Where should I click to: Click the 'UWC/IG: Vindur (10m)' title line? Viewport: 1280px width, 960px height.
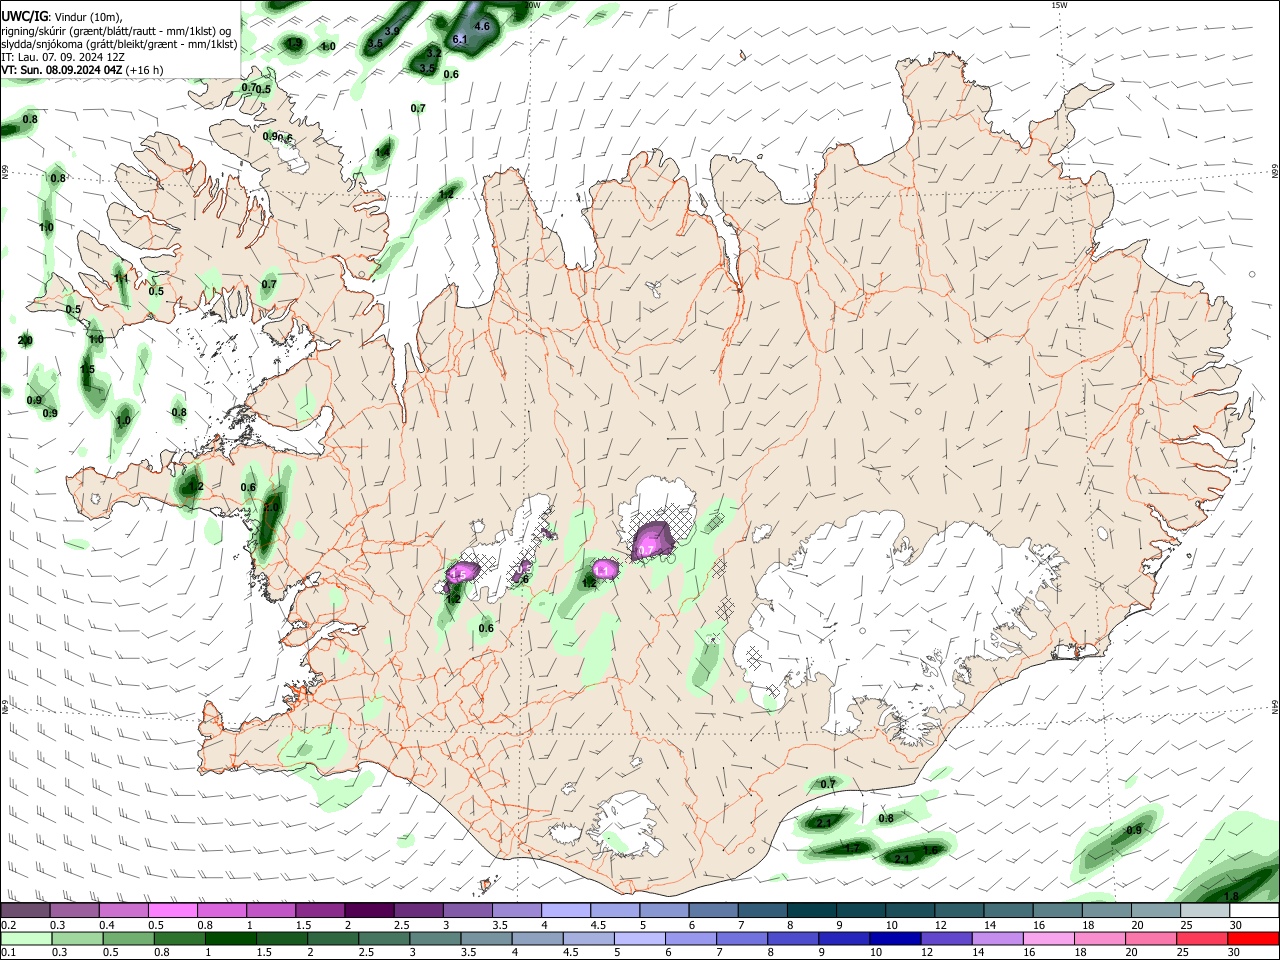pyautogui.click(x=61, y=17)
